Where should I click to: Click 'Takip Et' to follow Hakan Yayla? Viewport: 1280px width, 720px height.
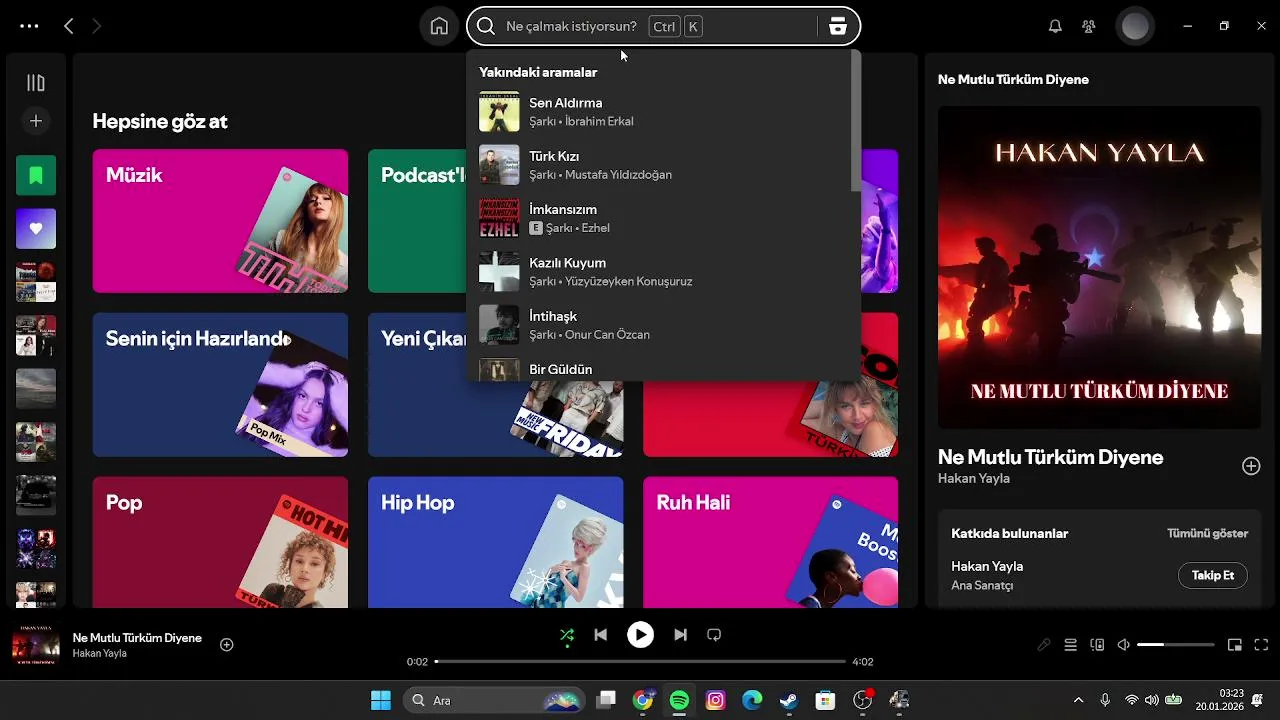(1213, 575)
